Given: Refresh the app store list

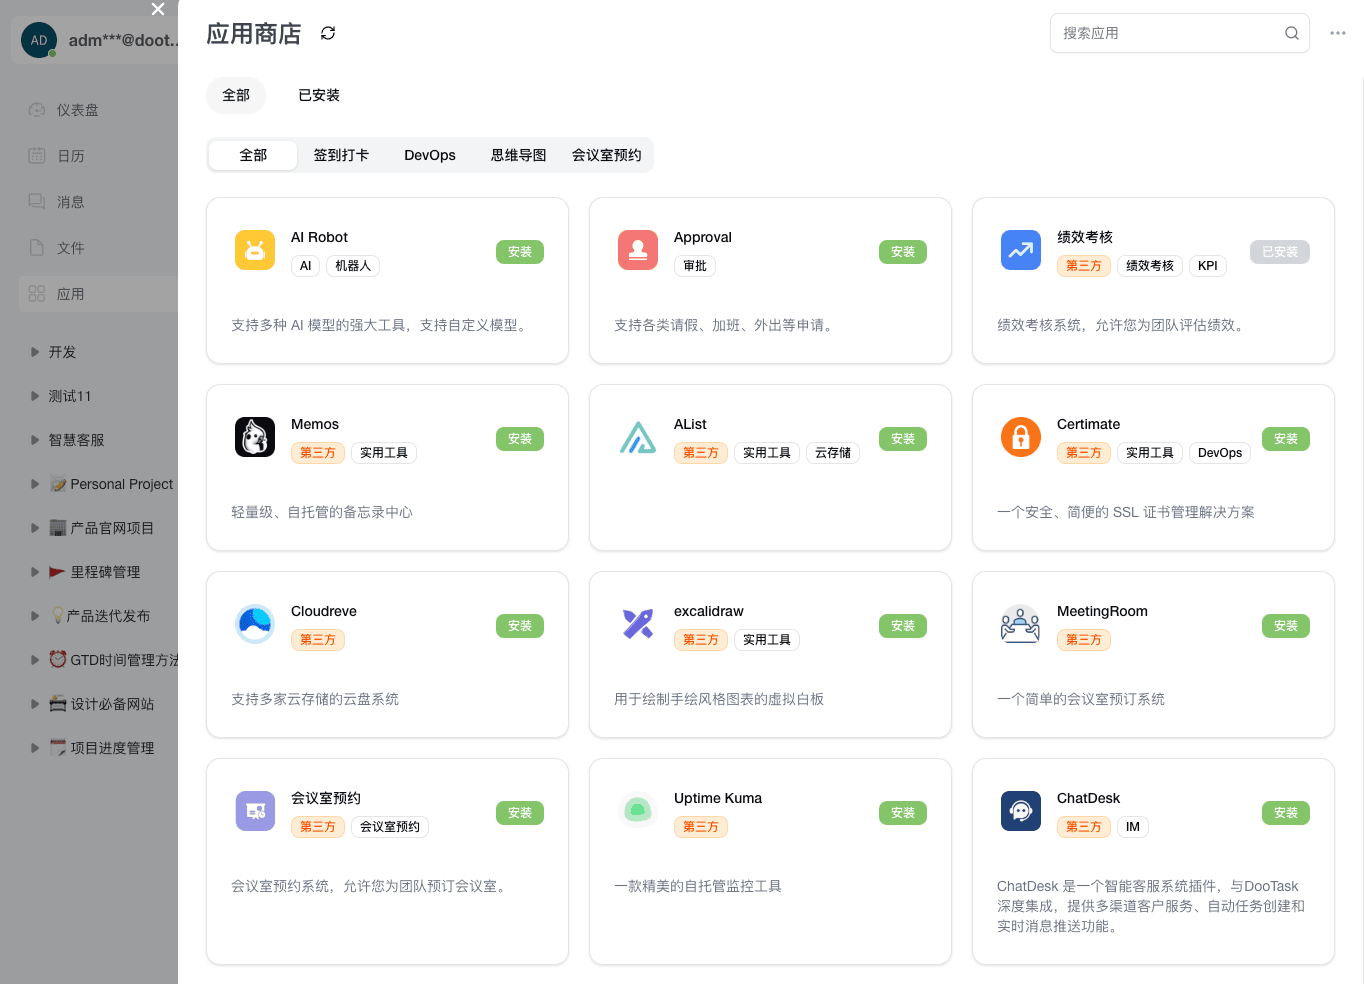Looking at the screenshot, I should [328, 33].
